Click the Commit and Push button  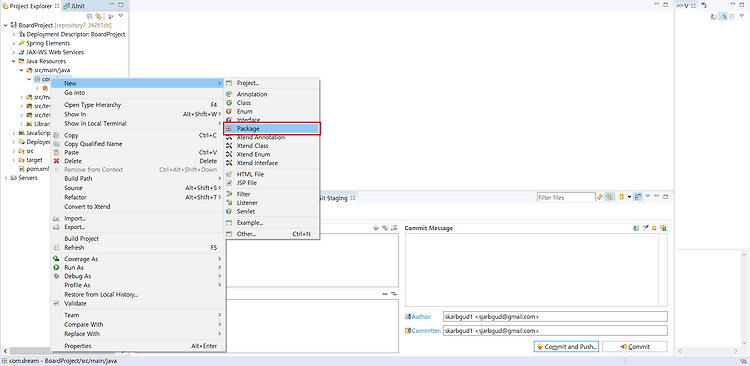click(566, 346)
